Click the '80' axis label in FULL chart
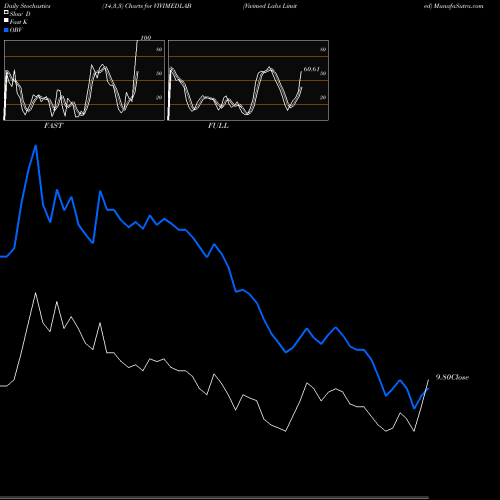This screenshot has width=500, height=500. pos(323,49)
